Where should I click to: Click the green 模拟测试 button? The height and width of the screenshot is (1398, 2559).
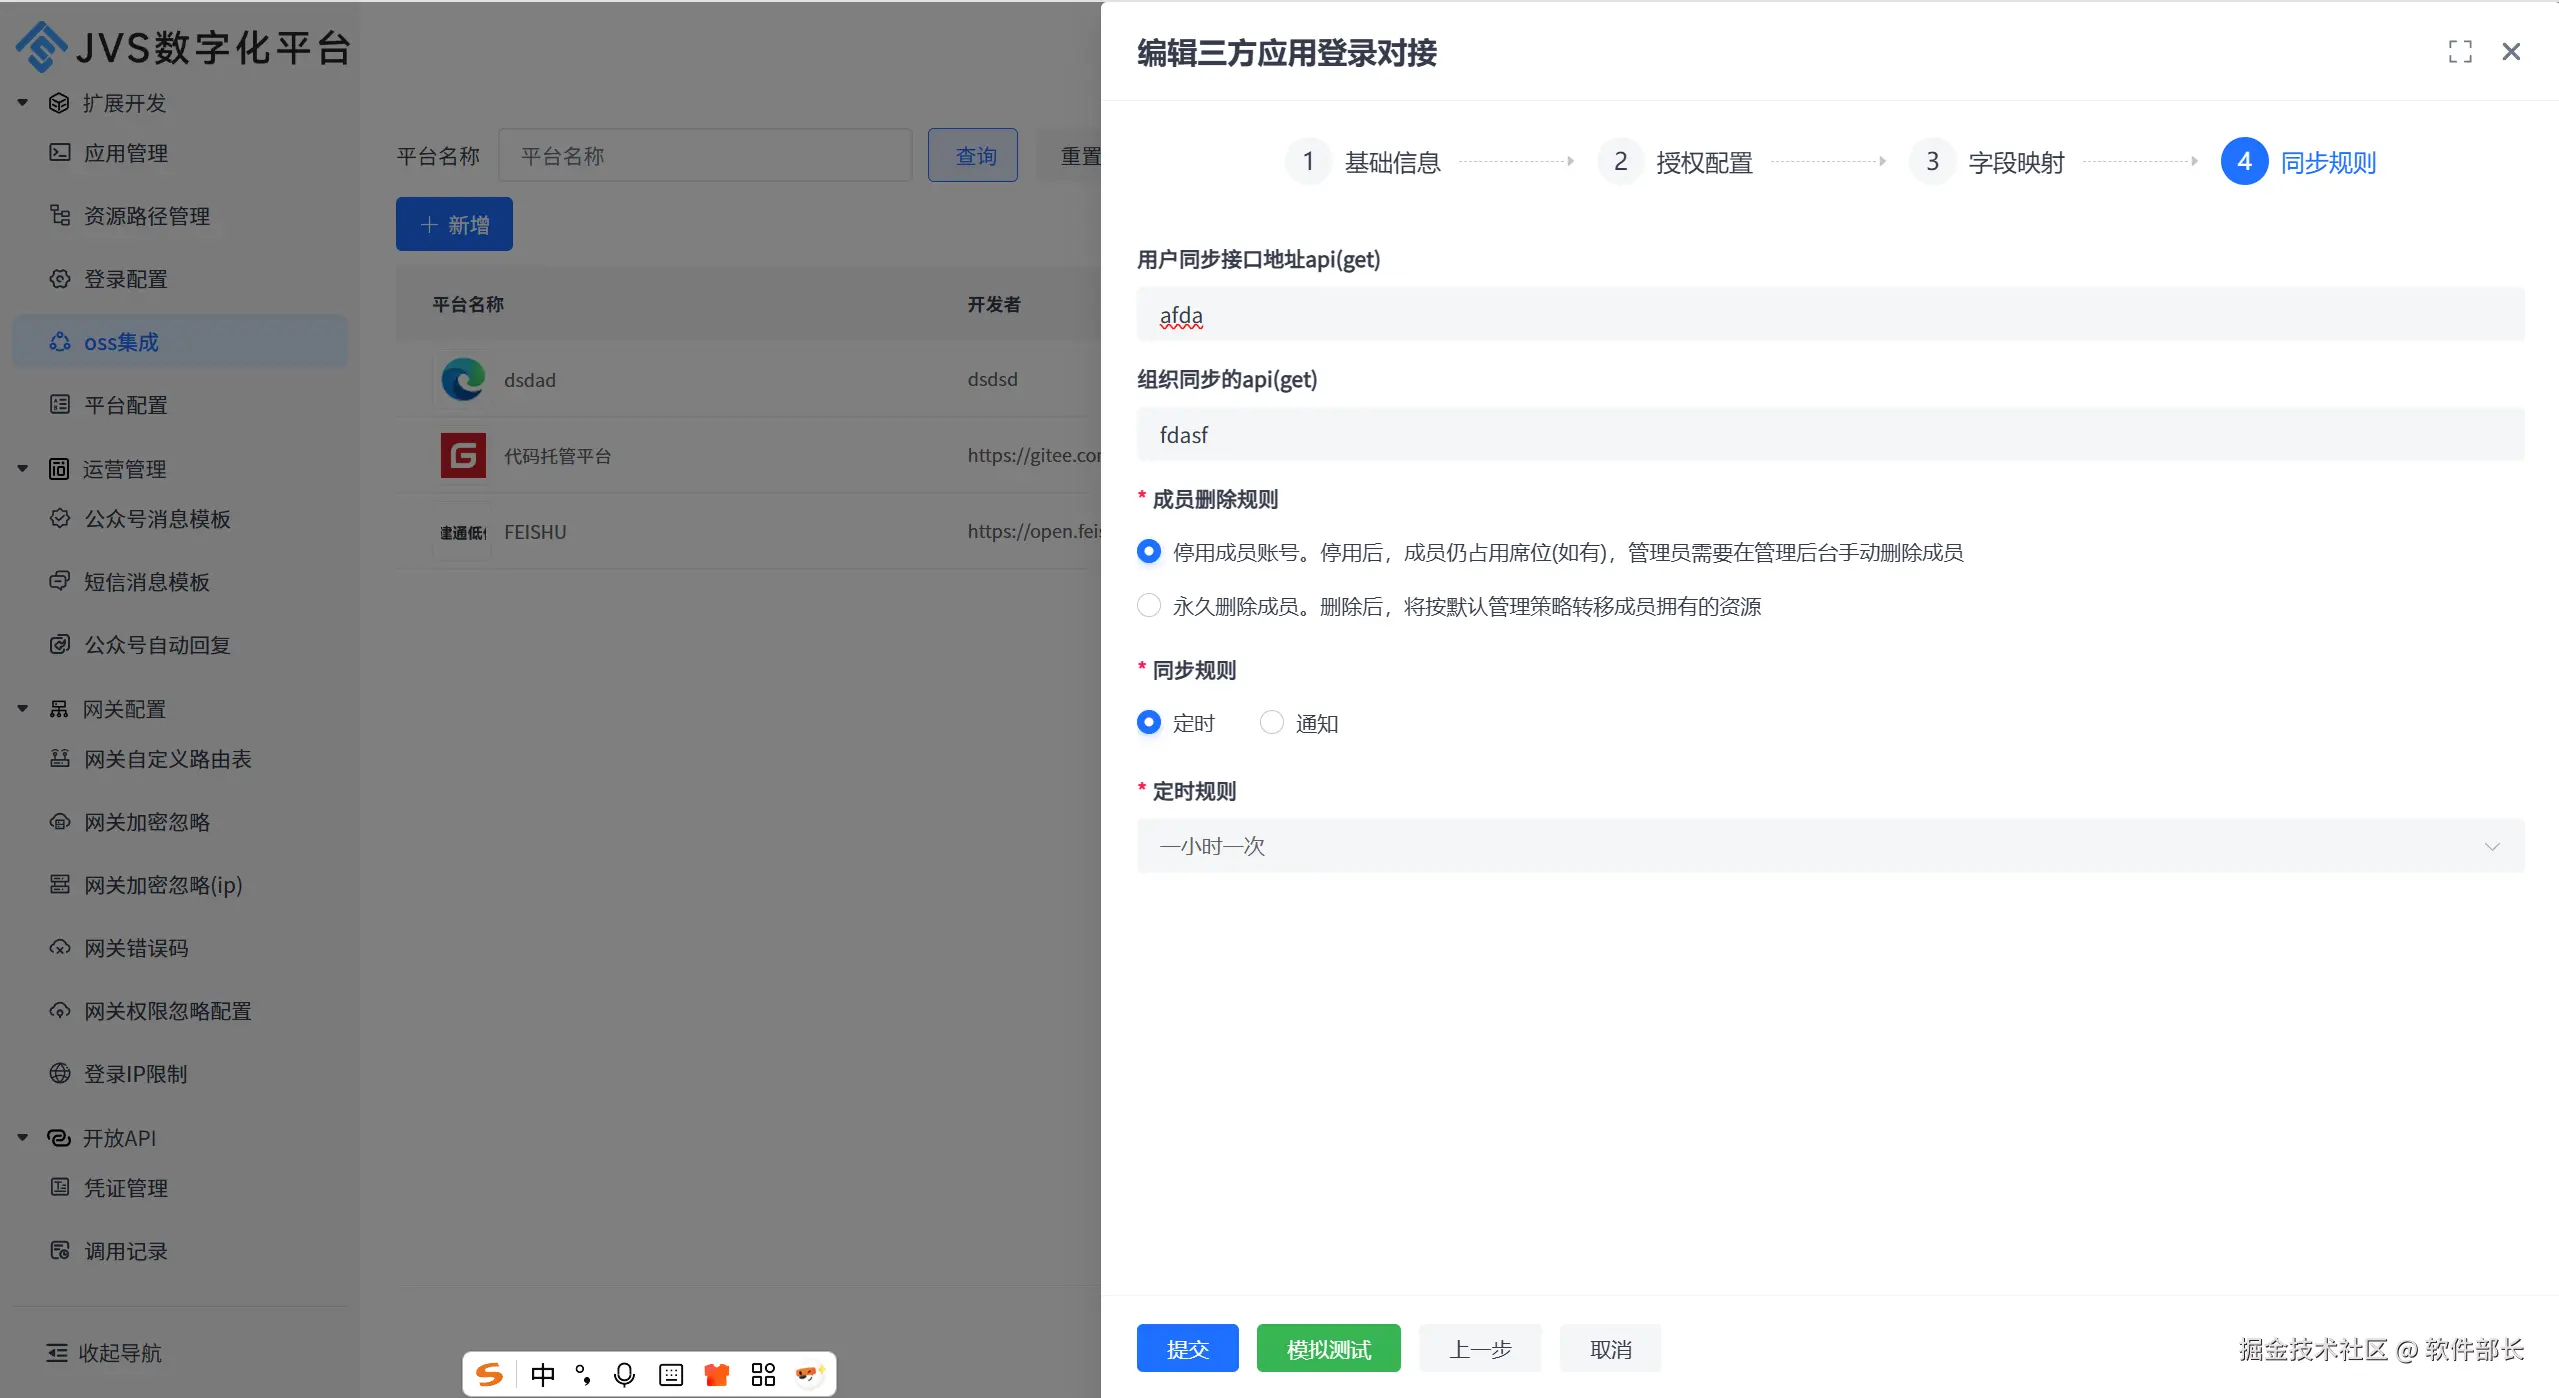[1328, 1348]
